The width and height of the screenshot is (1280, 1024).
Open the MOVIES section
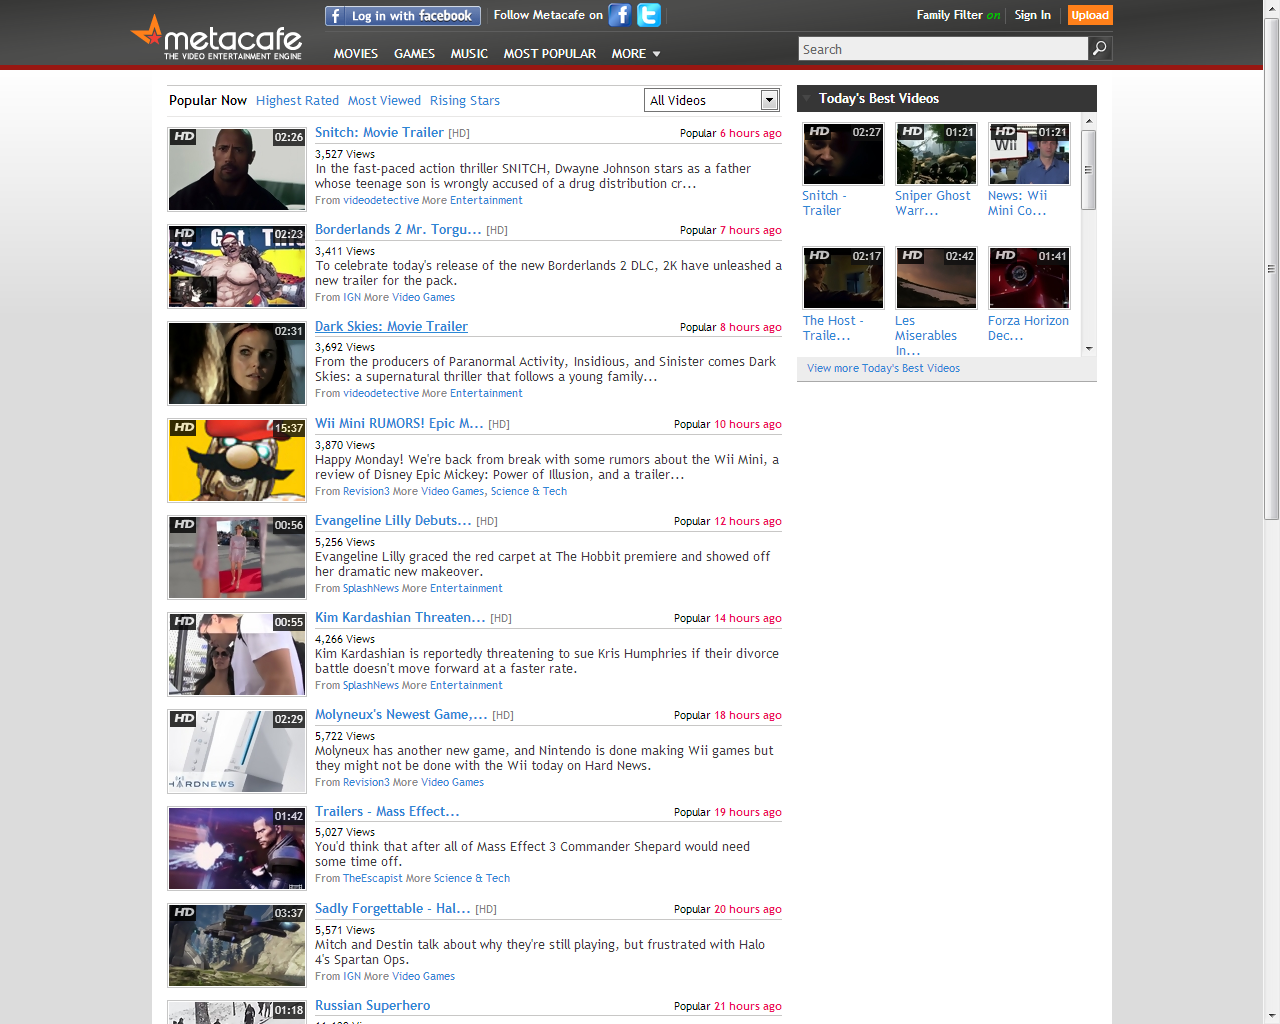(x=356, y=54)
